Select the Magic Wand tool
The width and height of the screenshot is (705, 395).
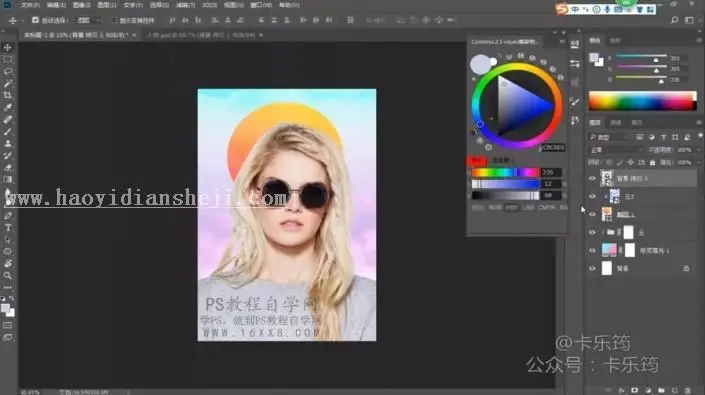[8, 84]
